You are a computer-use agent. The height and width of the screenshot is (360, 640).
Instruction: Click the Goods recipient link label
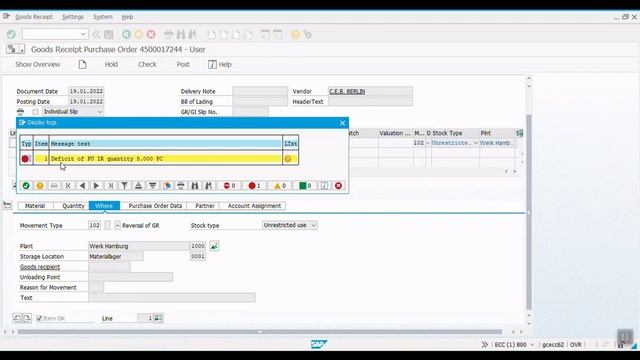pos(40,267)
